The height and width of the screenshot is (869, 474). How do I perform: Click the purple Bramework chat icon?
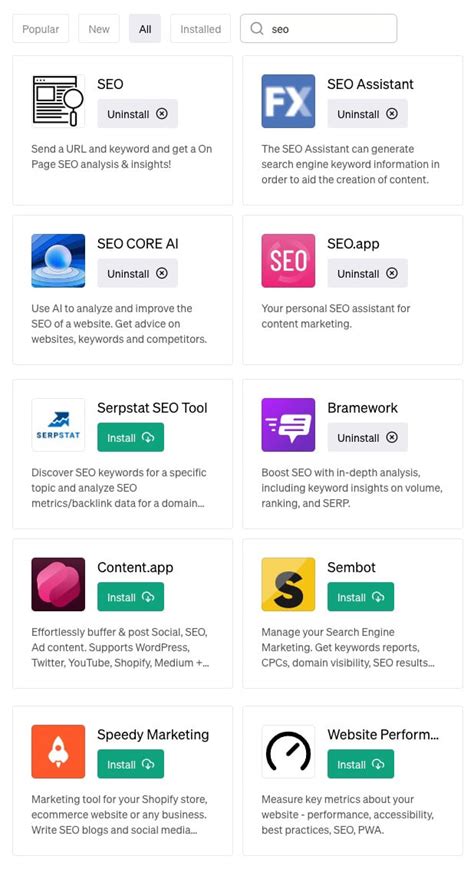pos(288,425)
